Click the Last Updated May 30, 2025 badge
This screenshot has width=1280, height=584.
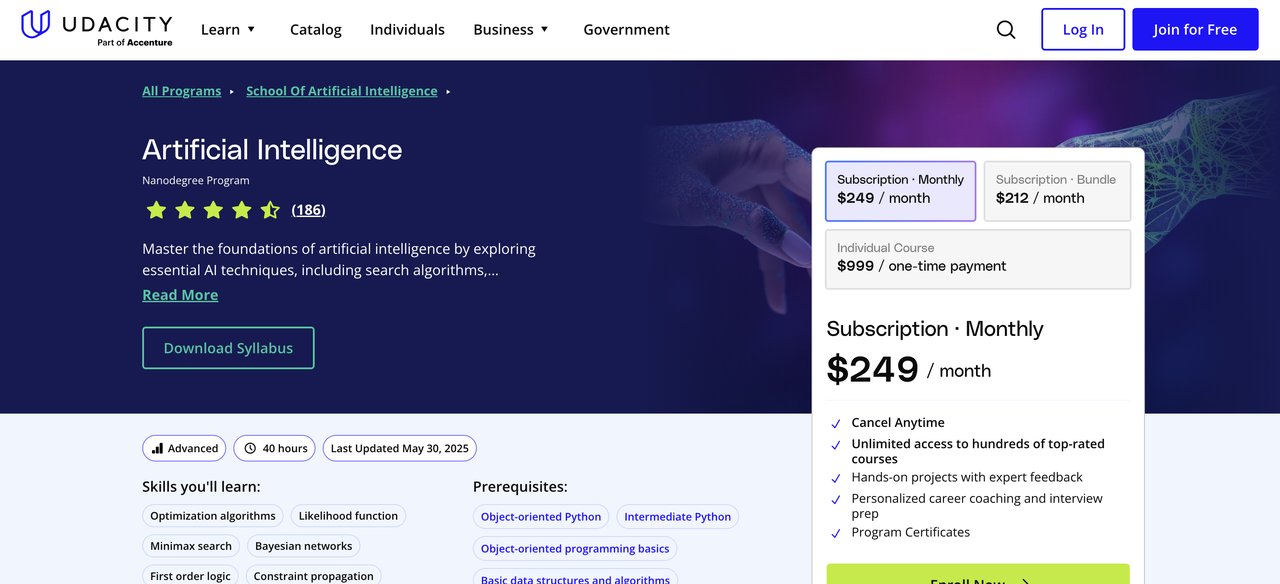point(399,448)
